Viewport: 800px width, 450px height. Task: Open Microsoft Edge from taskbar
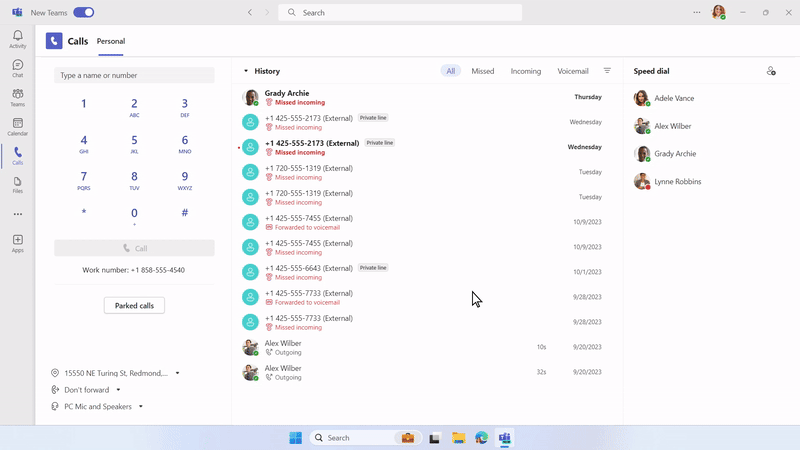[x=481, y=438]
